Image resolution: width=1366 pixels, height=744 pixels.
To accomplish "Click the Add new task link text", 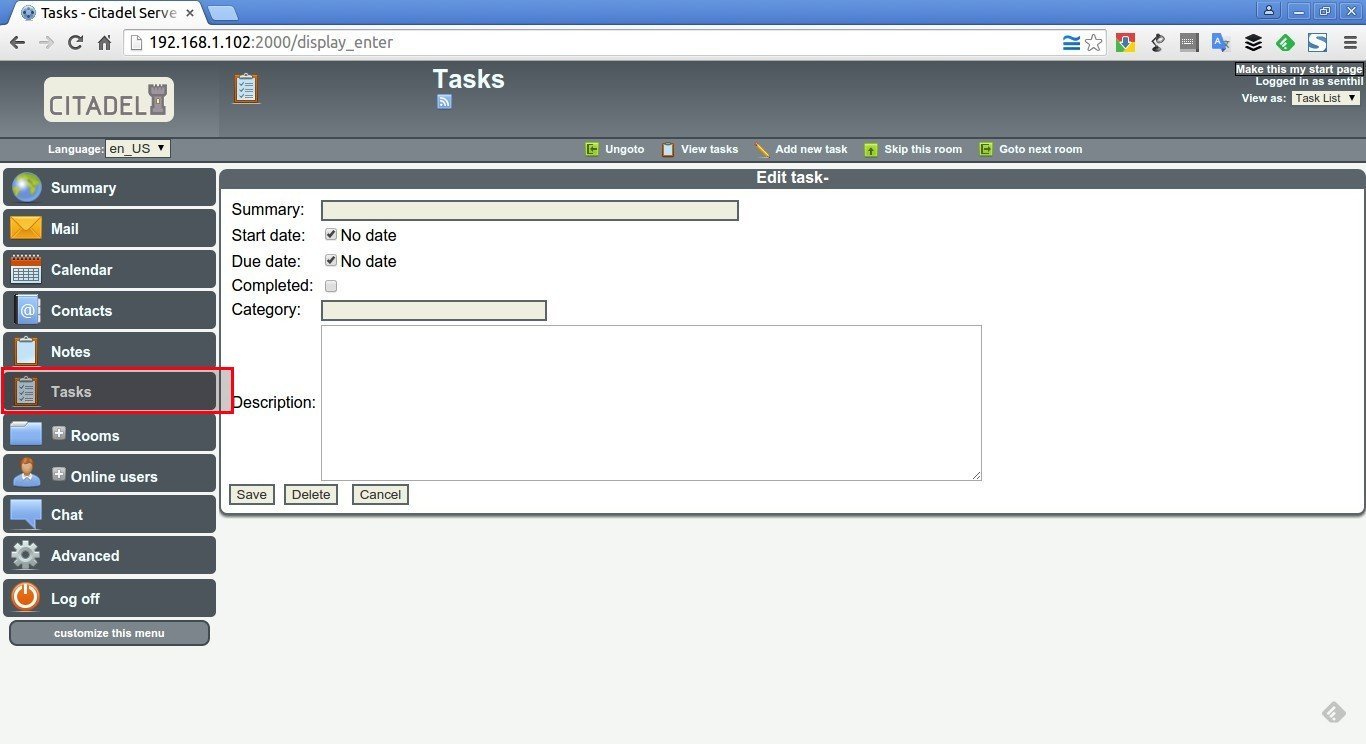I will pyautogui.click(x=811, y=149).
